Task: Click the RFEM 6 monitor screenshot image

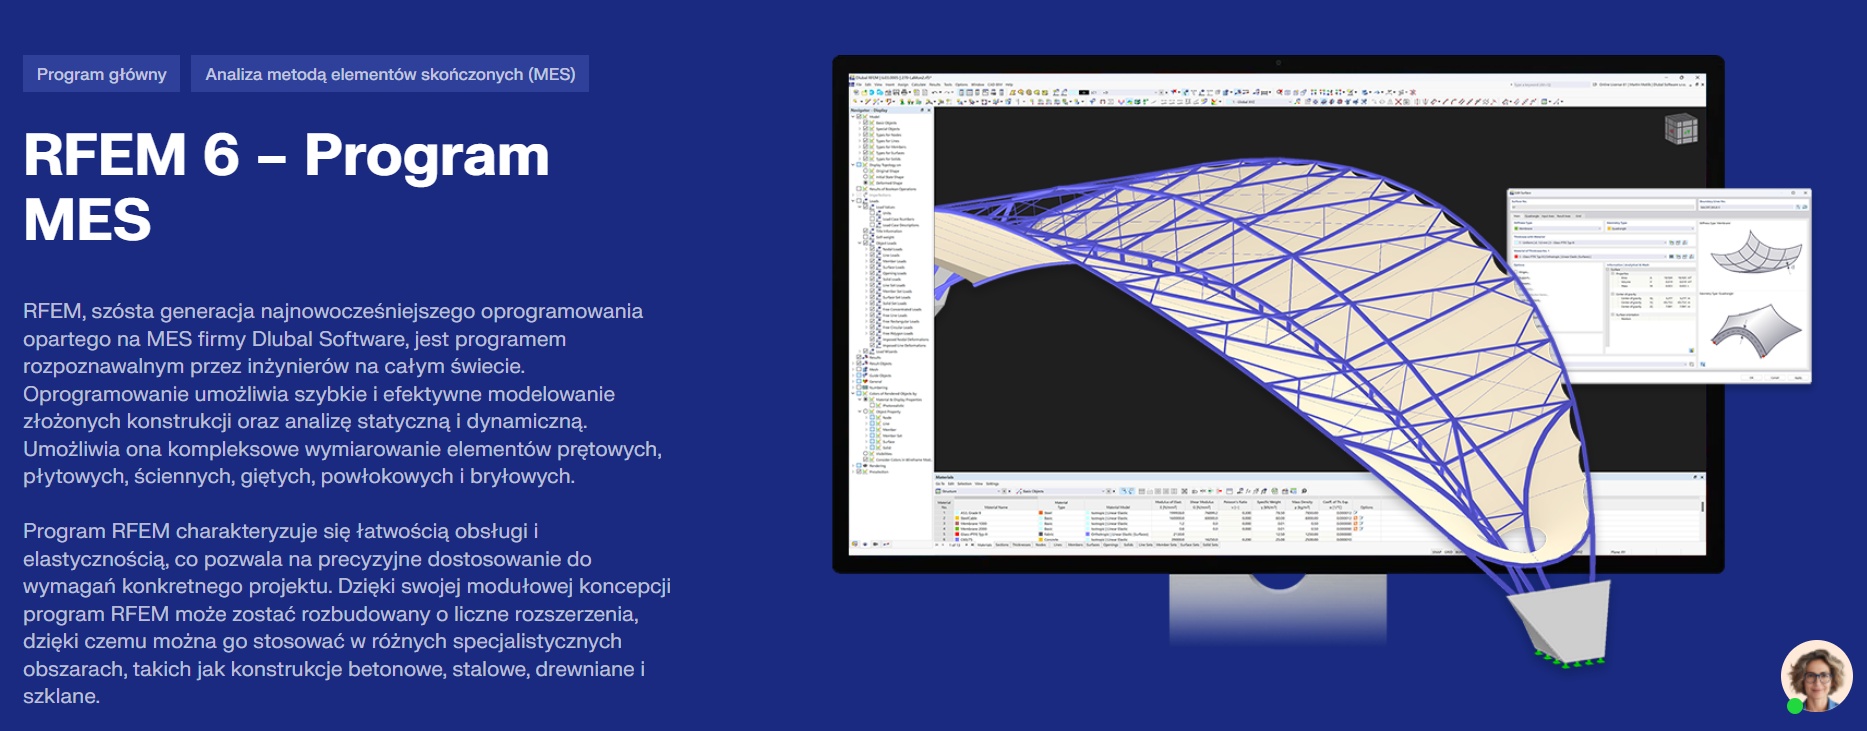Action: coord(1322,360)
